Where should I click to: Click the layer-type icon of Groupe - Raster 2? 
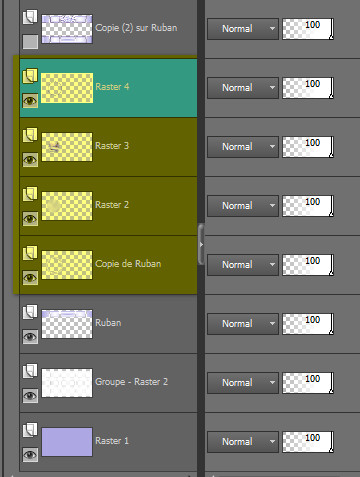pyautogui.click(x=30, y=371)
